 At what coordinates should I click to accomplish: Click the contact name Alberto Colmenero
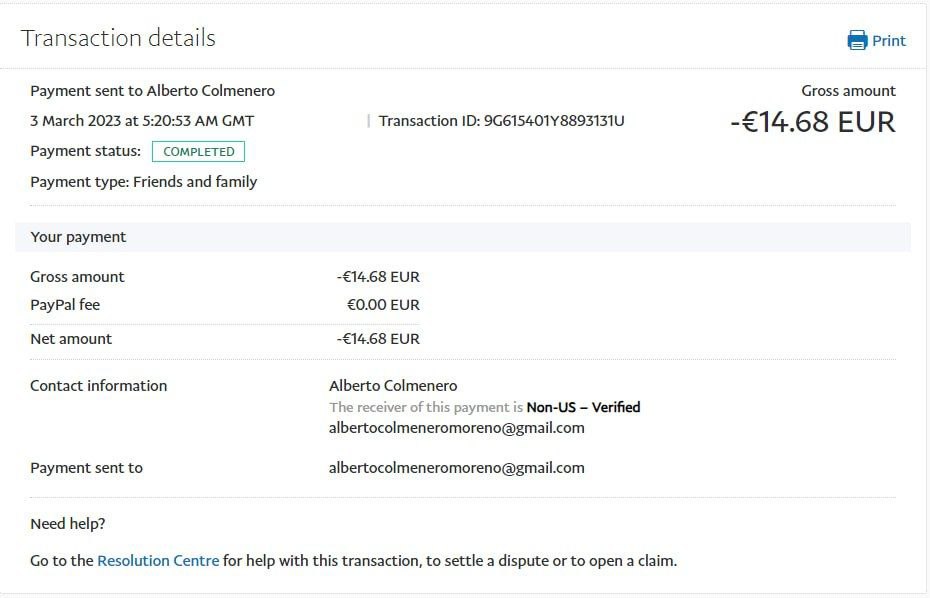tap(393, 386)
